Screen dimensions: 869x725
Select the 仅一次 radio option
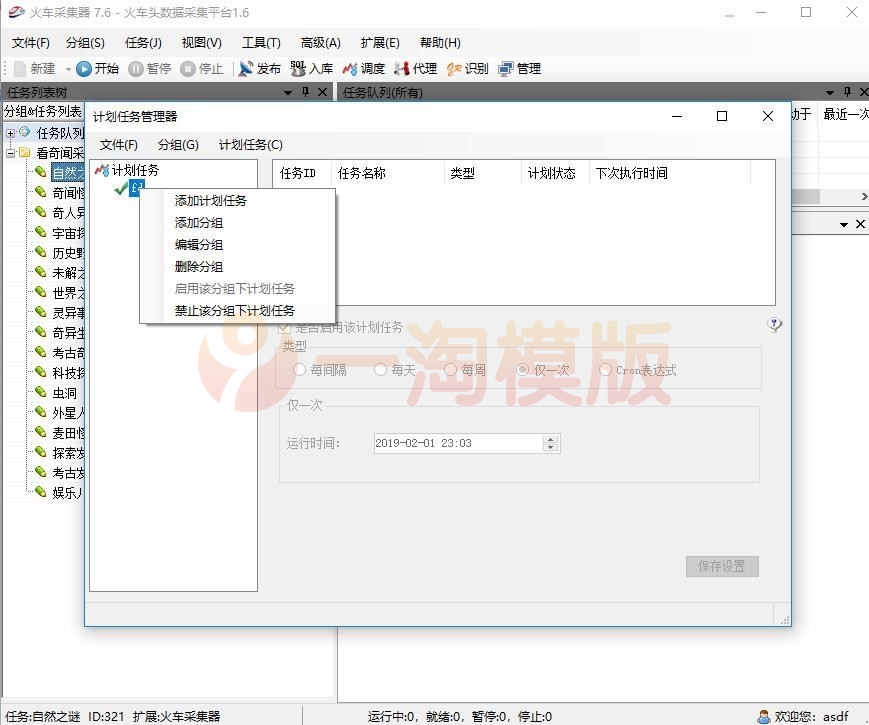tap(523, 370)
